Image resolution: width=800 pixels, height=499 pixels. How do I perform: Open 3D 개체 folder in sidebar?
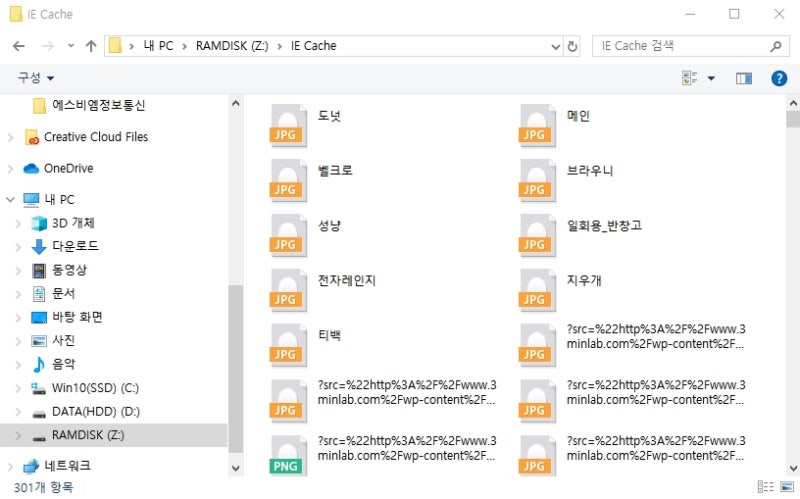[73, 223]
